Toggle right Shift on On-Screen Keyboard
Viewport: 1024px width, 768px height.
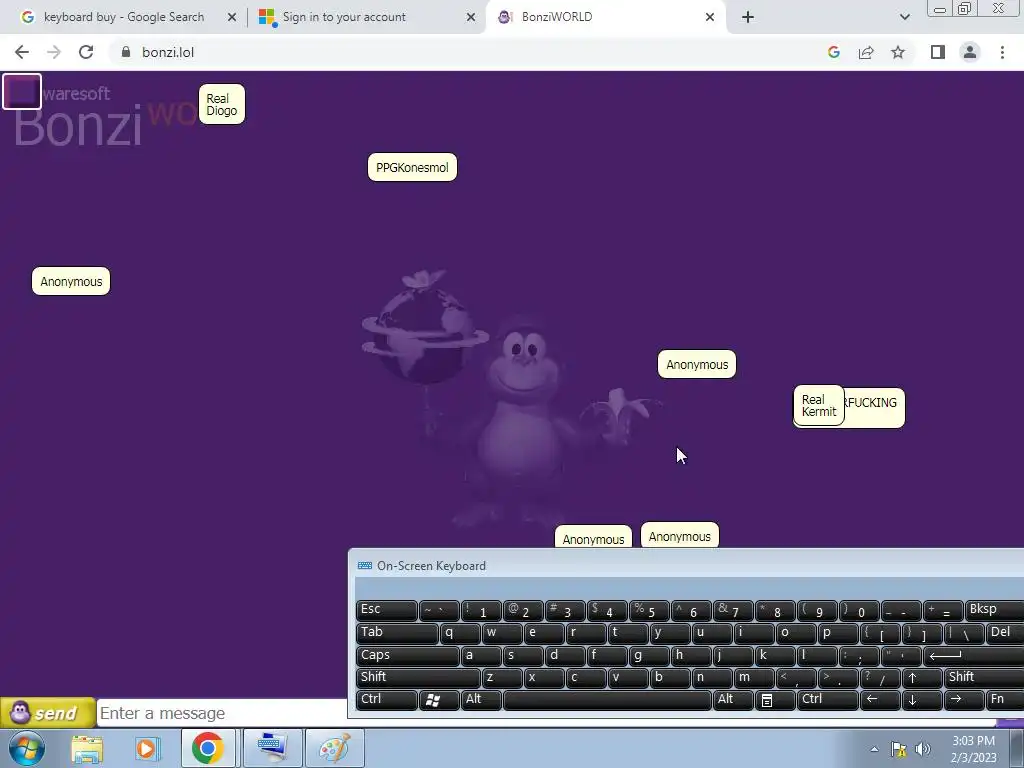(x=984, y=678)
